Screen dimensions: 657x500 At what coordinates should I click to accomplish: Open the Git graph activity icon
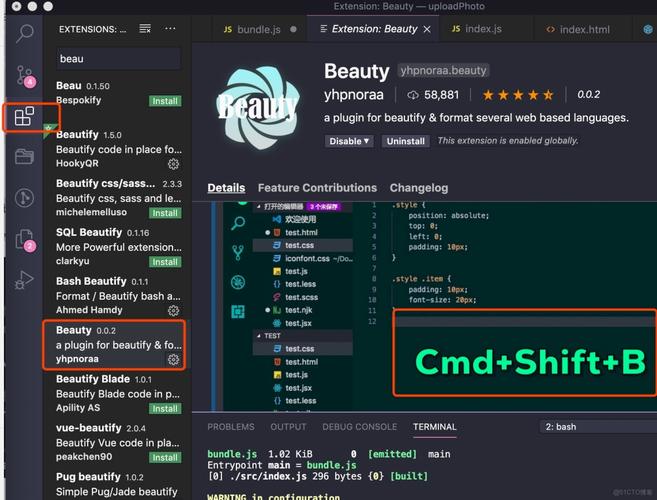tap(24, 197)
